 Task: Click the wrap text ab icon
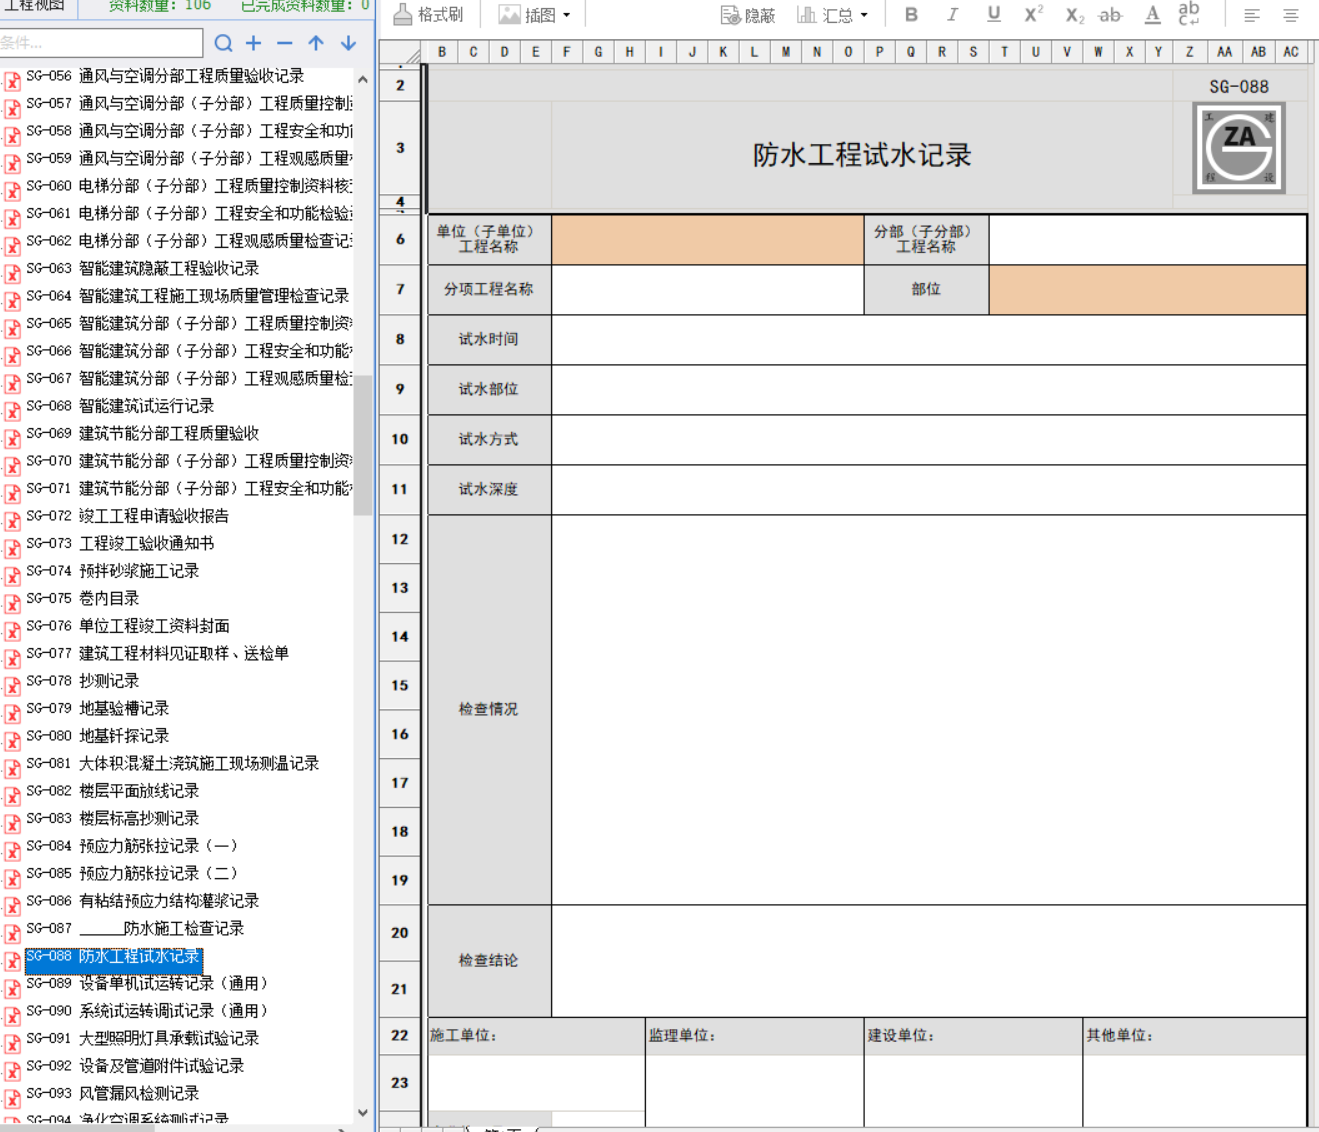[1189, 13]
